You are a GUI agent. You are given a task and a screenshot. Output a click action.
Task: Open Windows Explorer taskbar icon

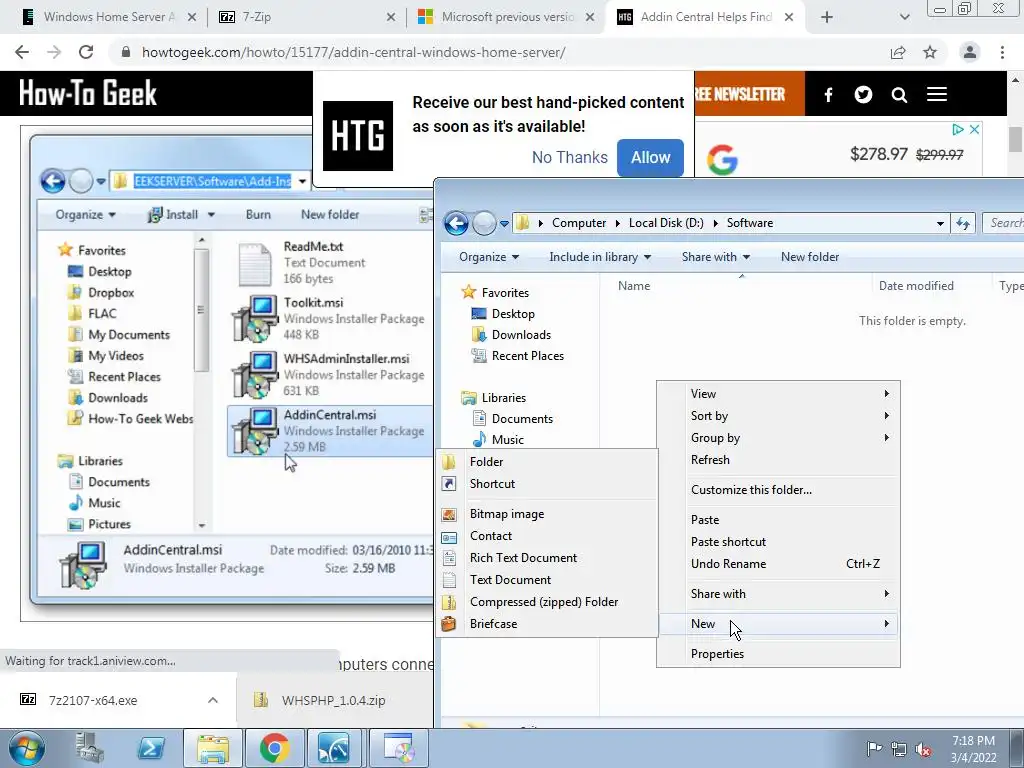213,748
